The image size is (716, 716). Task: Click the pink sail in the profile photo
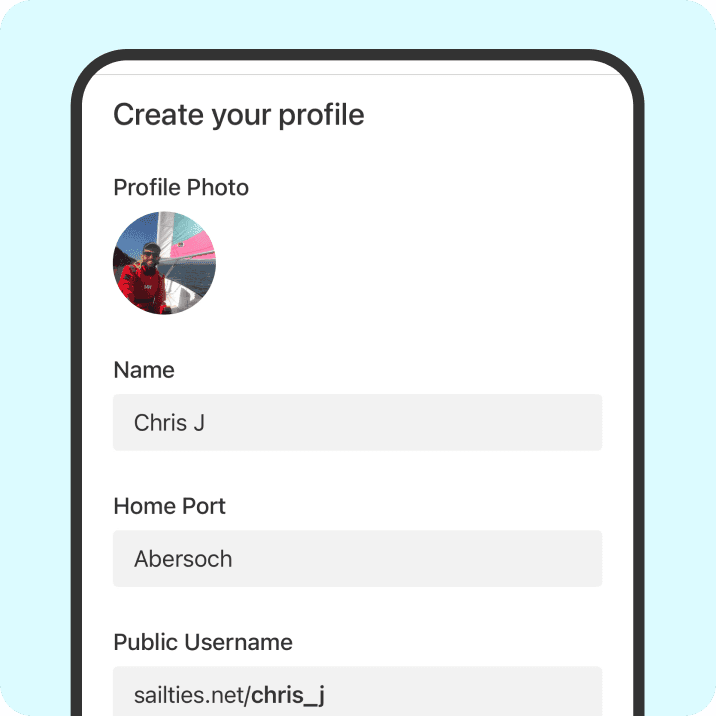[x=196, y=243]
